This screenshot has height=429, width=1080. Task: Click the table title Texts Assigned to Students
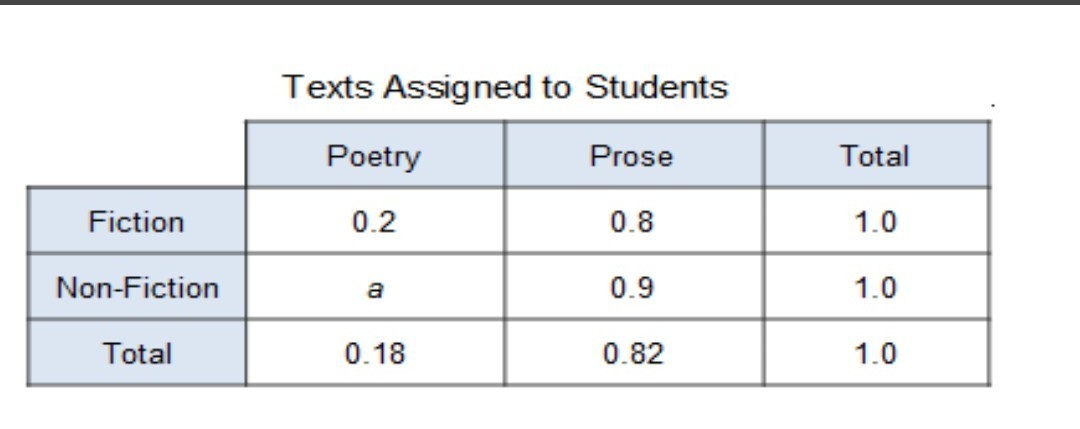[505, 88]
